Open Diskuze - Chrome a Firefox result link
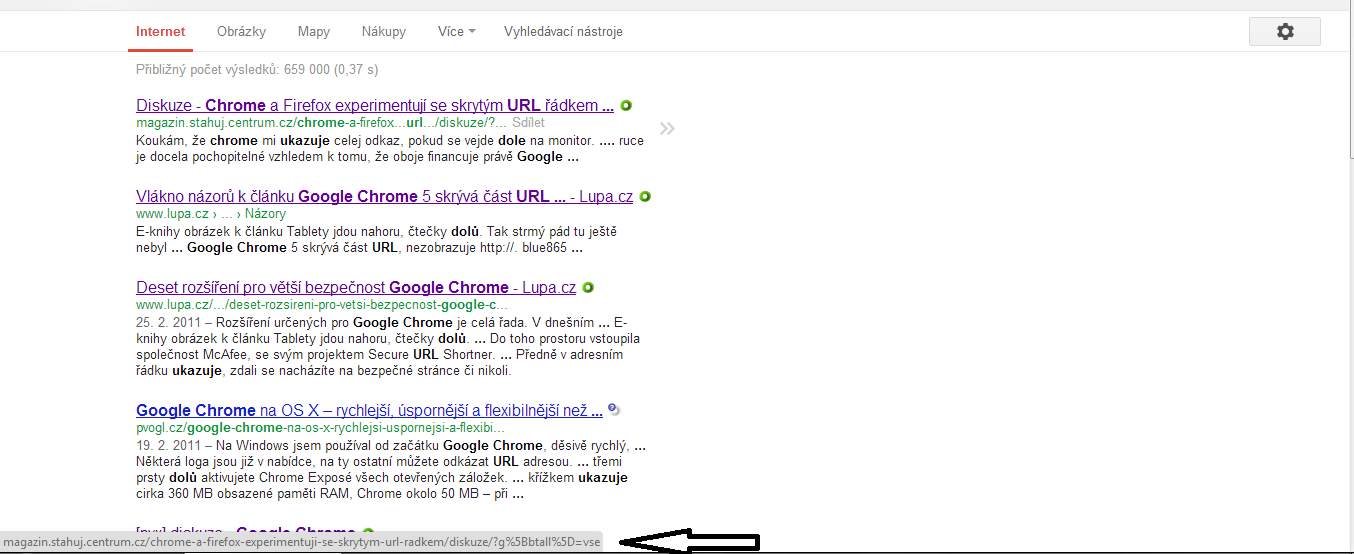This screenshot has width=1354, height=554. point(375,105)
